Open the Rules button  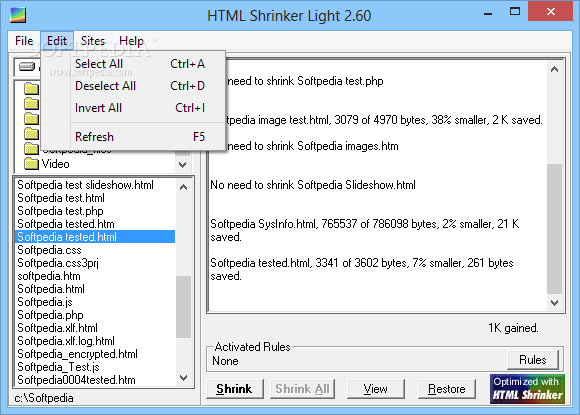pos(533,360)
